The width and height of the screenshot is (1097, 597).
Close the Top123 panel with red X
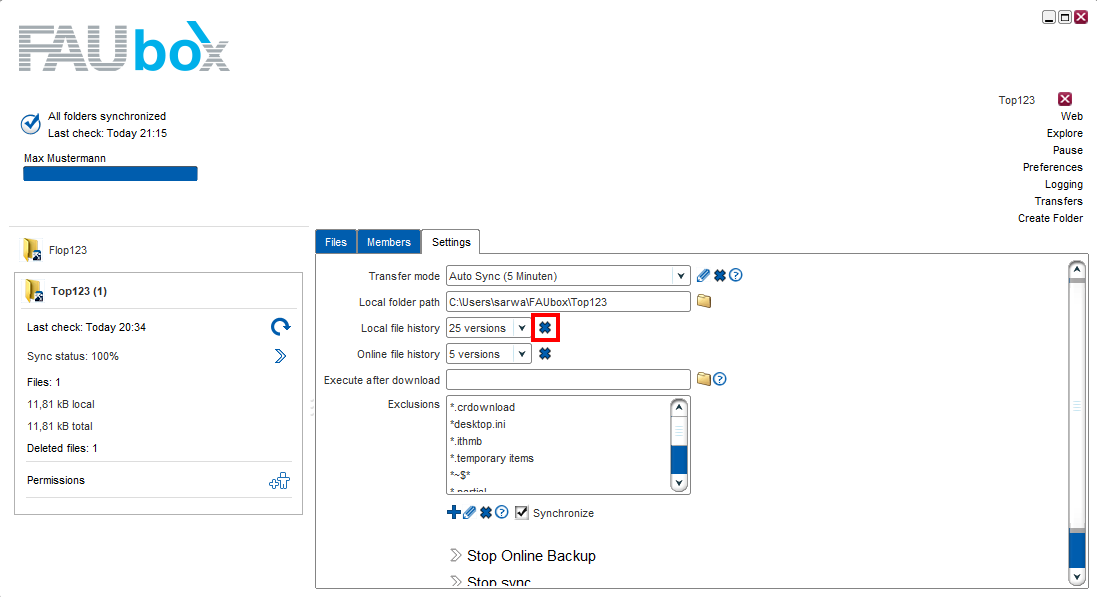tap(1065, 99)
